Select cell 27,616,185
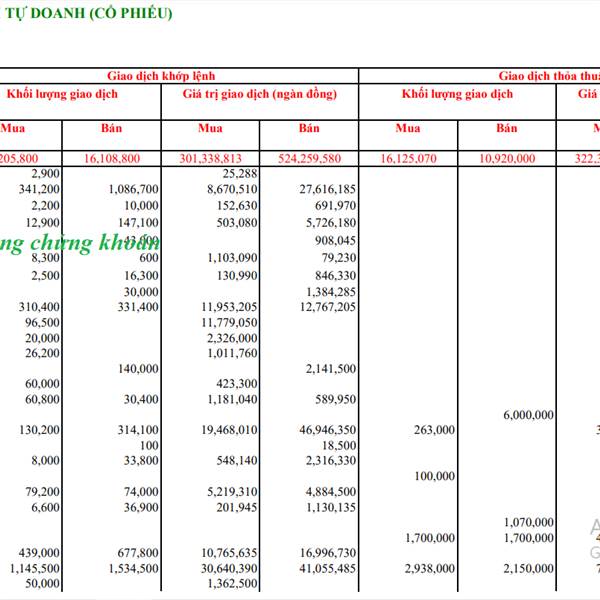This screenshot has width=600, height=600. (328, 189)
